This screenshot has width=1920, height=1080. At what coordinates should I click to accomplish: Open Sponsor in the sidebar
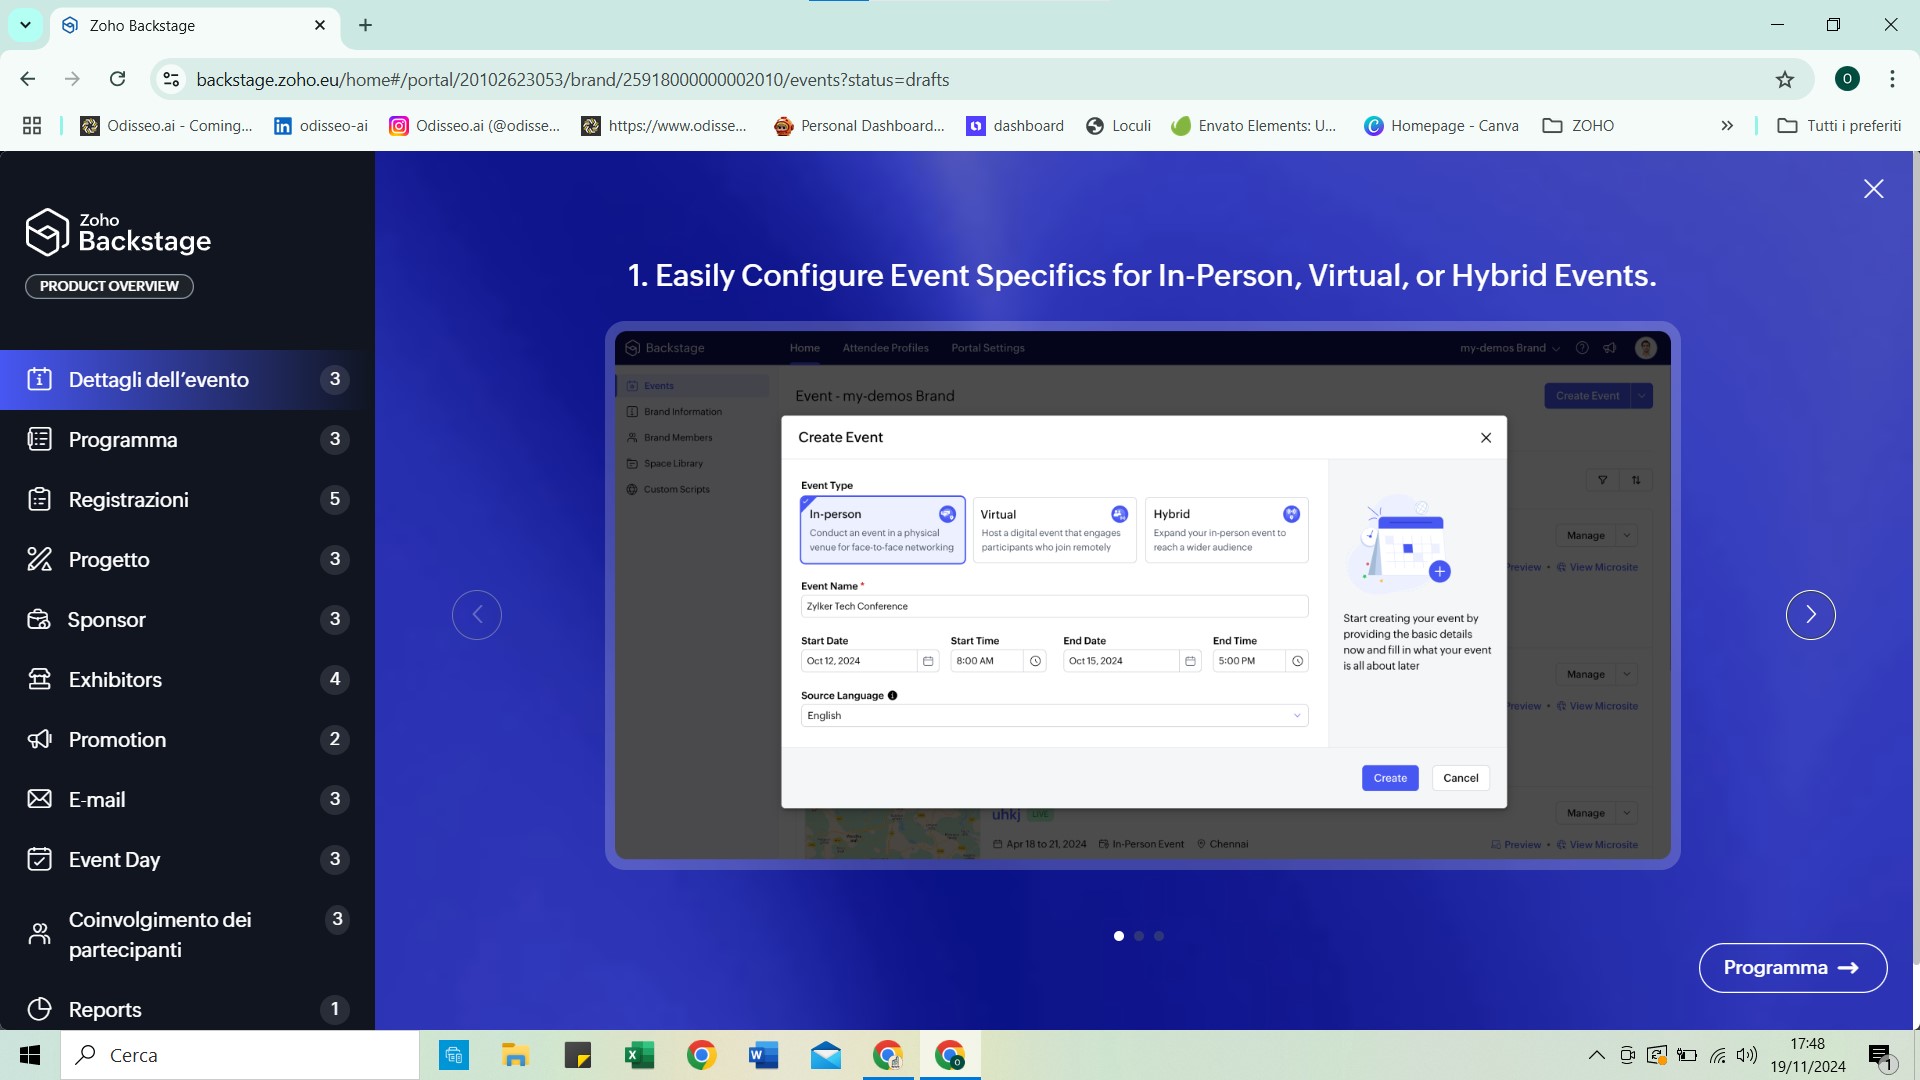(x=187, y=620)
